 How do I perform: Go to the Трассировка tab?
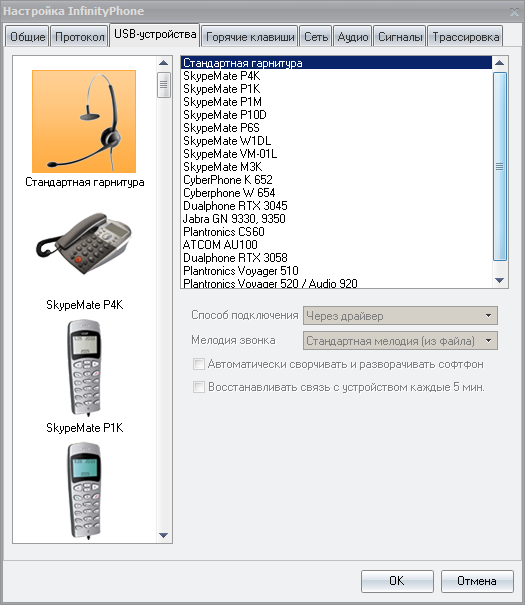[x=466, y=37]
